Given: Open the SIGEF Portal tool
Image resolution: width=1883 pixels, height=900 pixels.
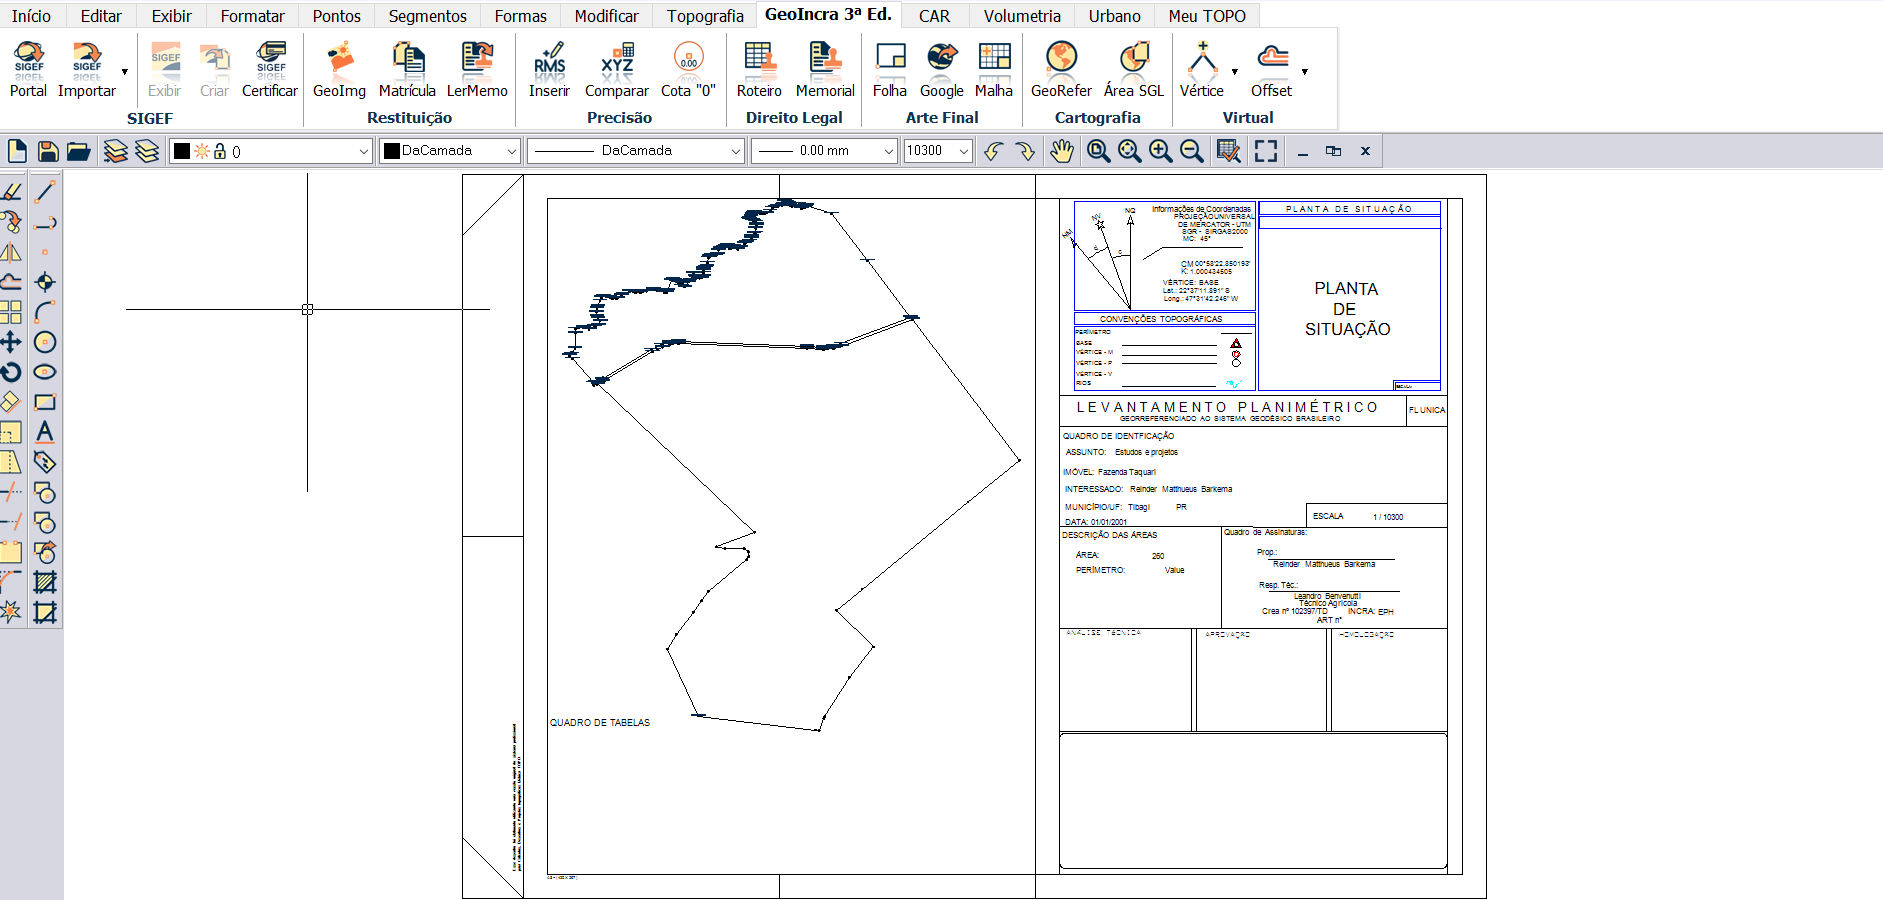Looking at the screenshot, I should pos(28,70).
